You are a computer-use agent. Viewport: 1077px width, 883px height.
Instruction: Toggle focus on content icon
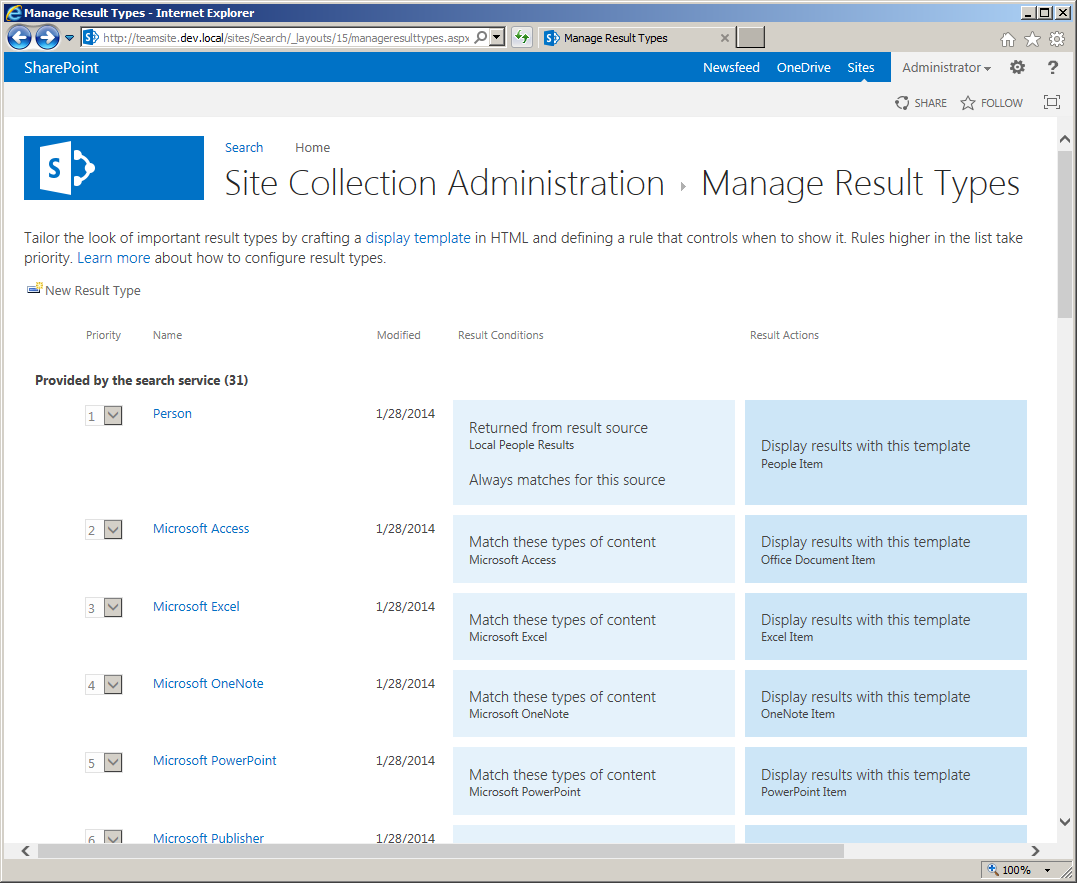[x=1052, y=102]
